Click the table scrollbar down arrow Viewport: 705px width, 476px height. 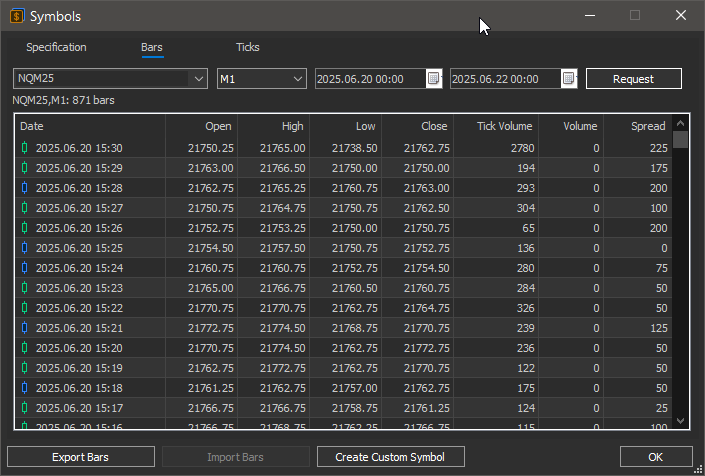680,421
